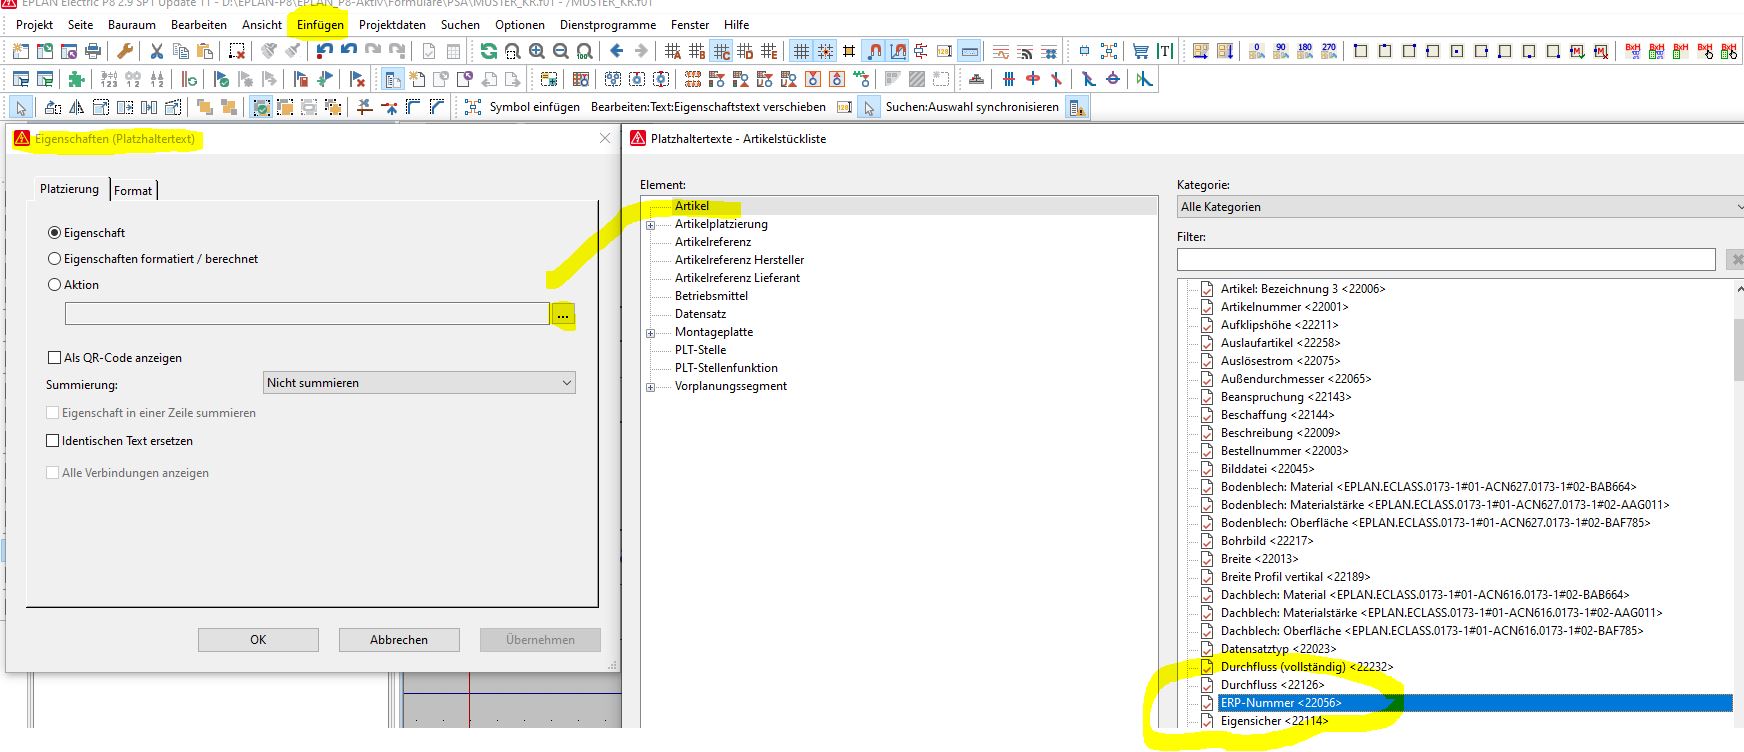Select Beschreibung <22009> property
This screenshot has width=1744, height=752.
coord(1280,433)
